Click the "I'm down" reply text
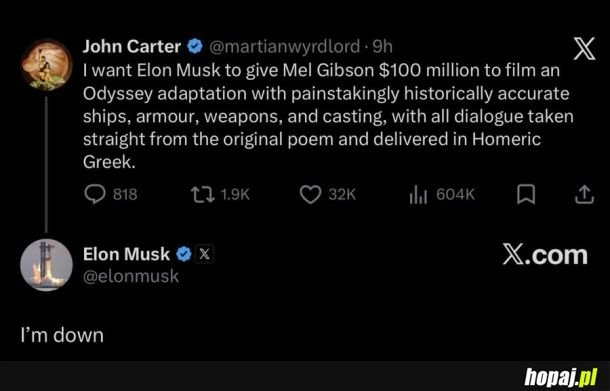The image size is (610, 391). 62,335
